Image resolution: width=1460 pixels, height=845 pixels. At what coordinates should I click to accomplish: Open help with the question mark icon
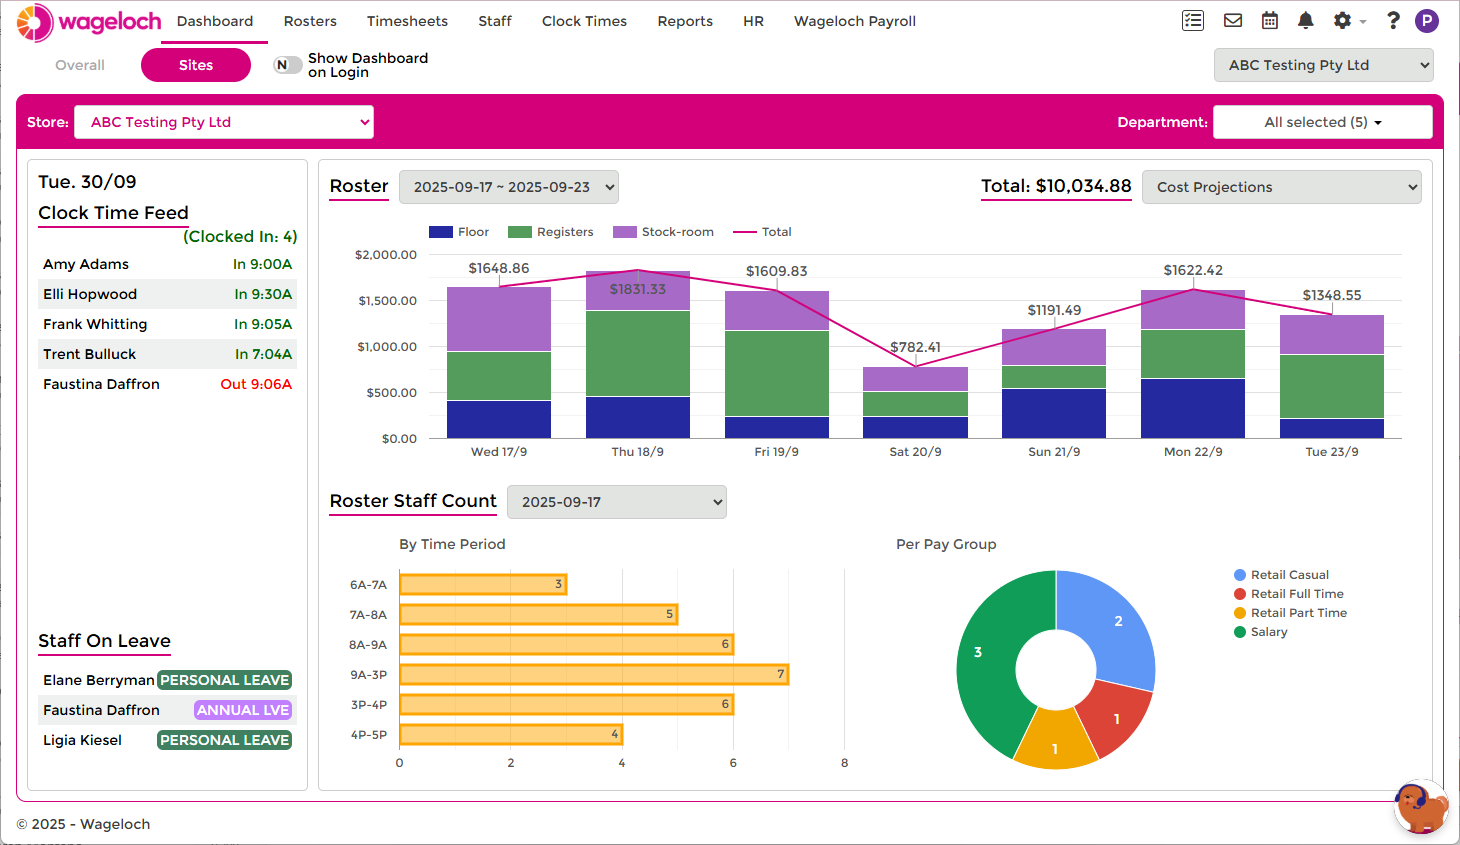pyautogui.click(x=1392, y=20)
